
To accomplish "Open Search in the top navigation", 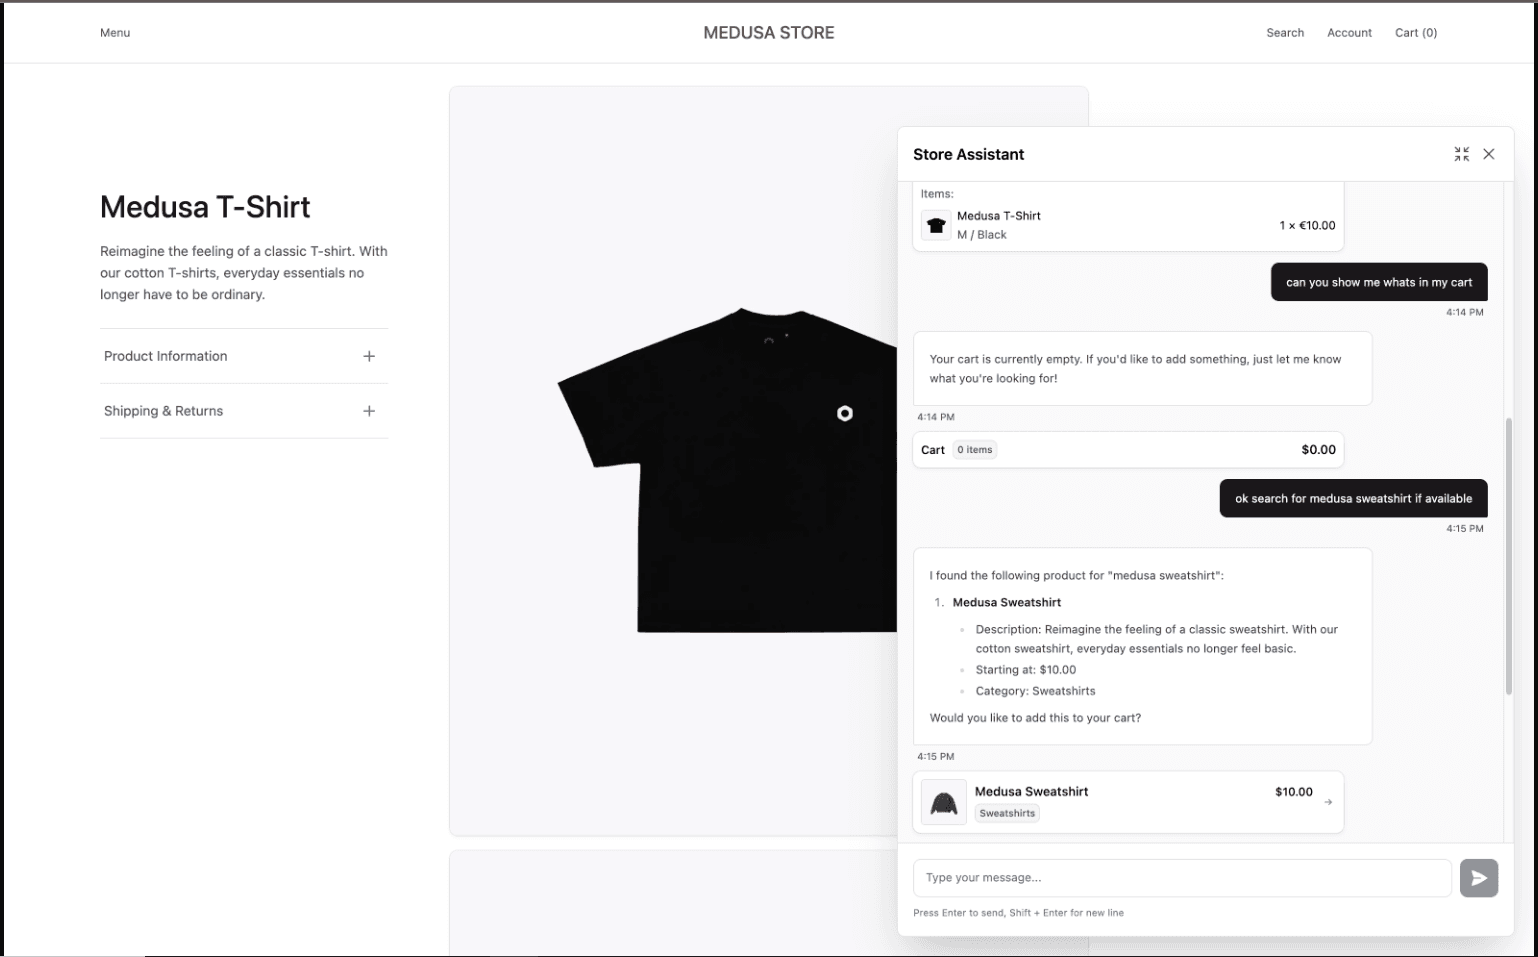I will pos(1284,33).
